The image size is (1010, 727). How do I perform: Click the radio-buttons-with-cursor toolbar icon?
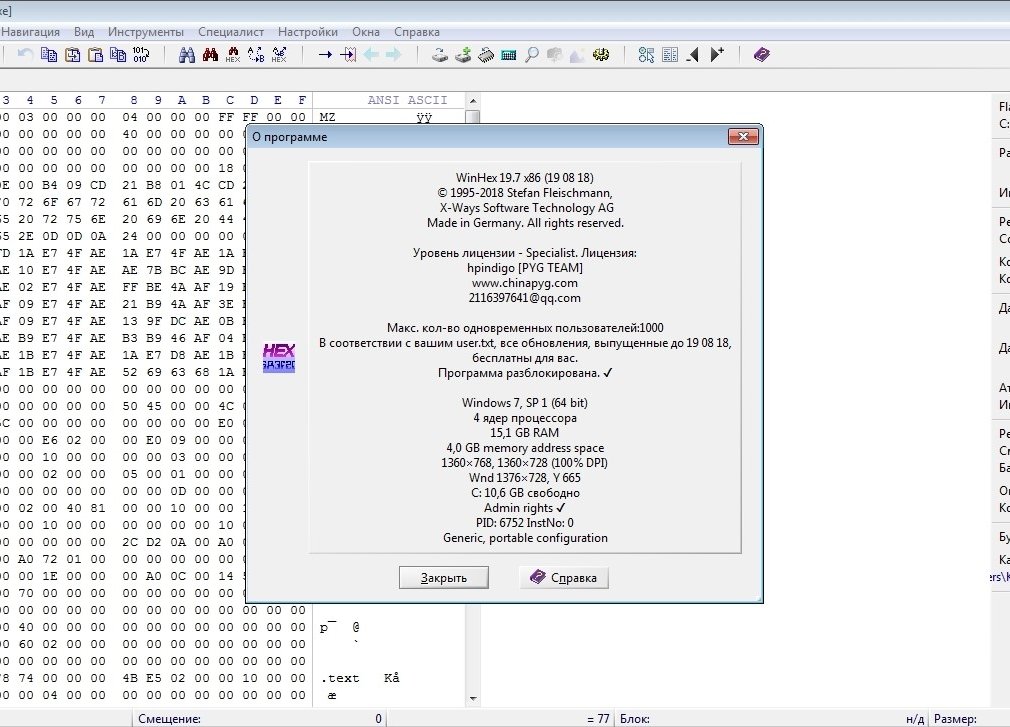(x=647, y=55)
